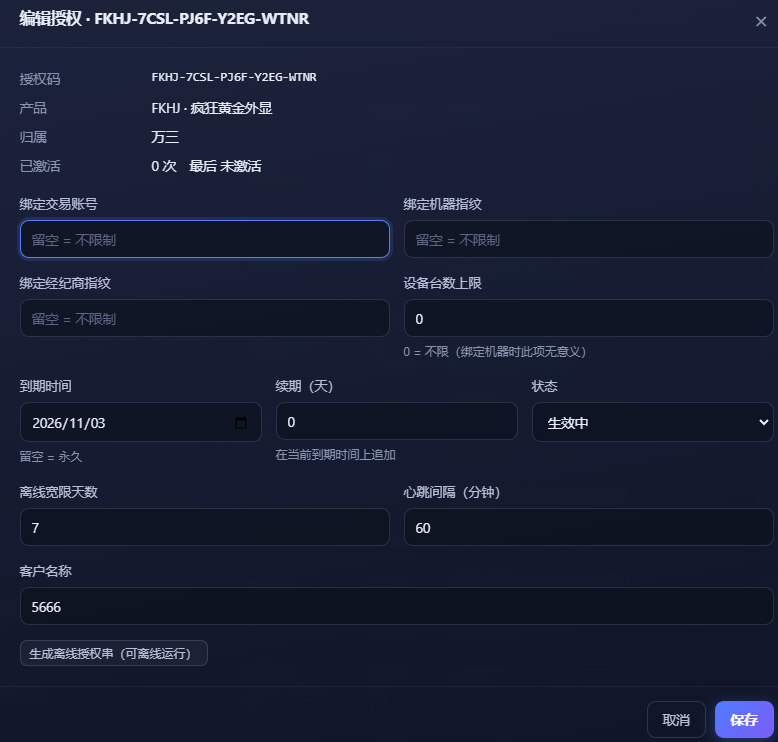Click the 心跳间隔（分钟） field showing 60

point(588,527)
